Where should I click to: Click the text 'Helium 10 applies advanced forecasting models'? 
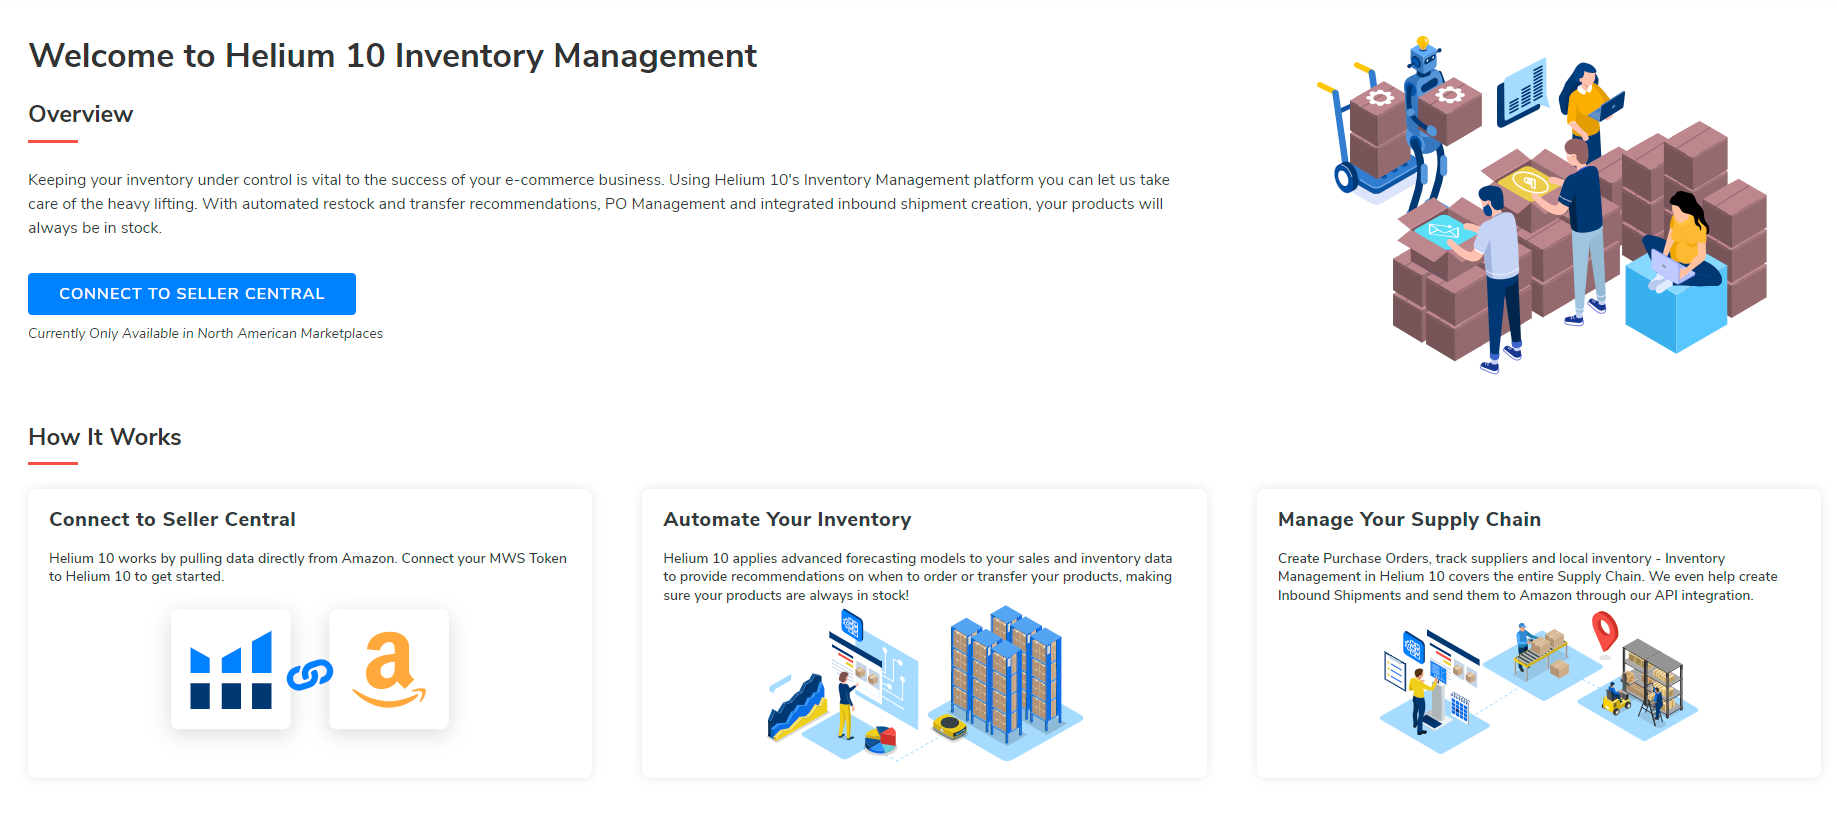[918, 577]
